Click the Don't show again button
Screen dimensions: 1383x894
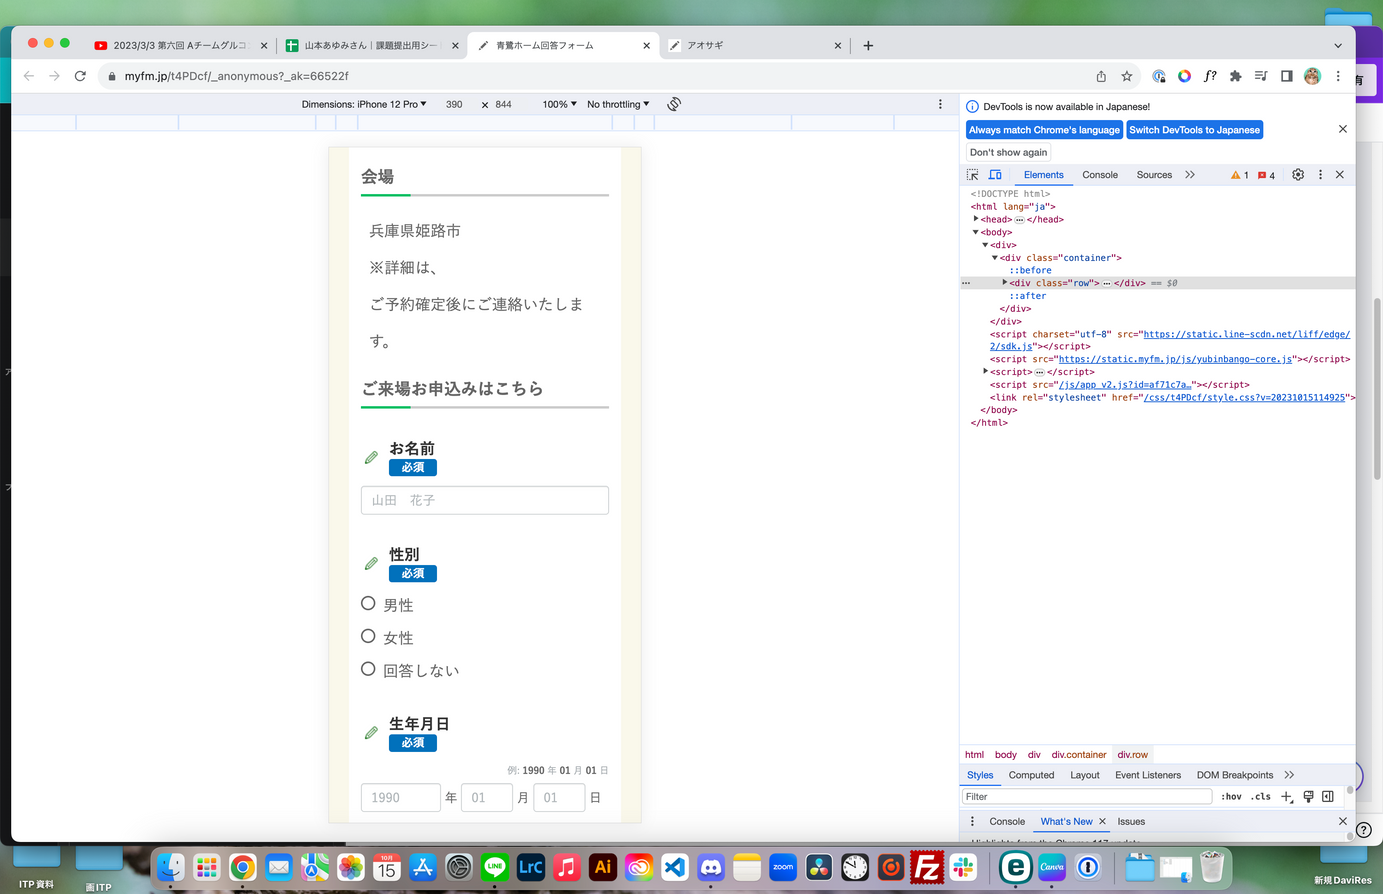pos(1008,152)
